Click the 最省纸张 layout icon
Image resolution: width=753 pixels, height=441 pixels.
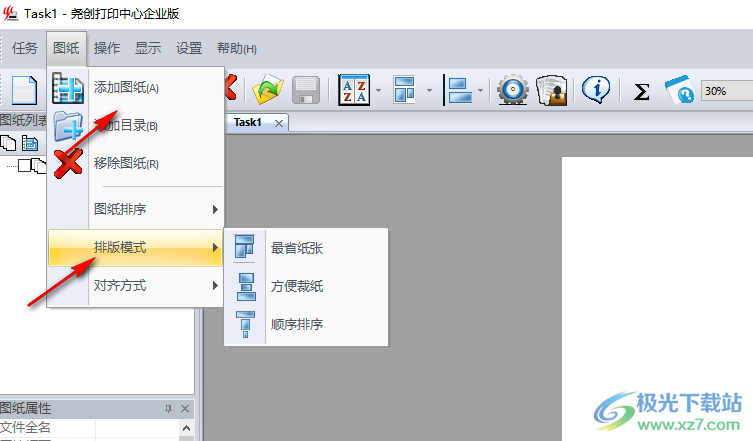click(x=244, y=246)
